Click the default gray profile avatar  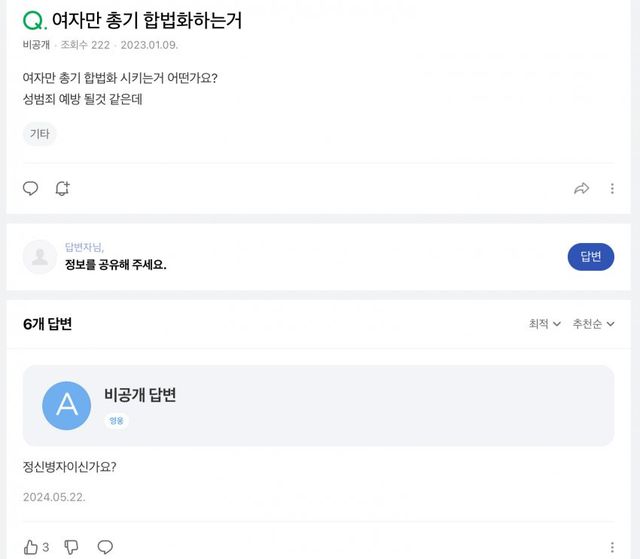coord(40,257)
